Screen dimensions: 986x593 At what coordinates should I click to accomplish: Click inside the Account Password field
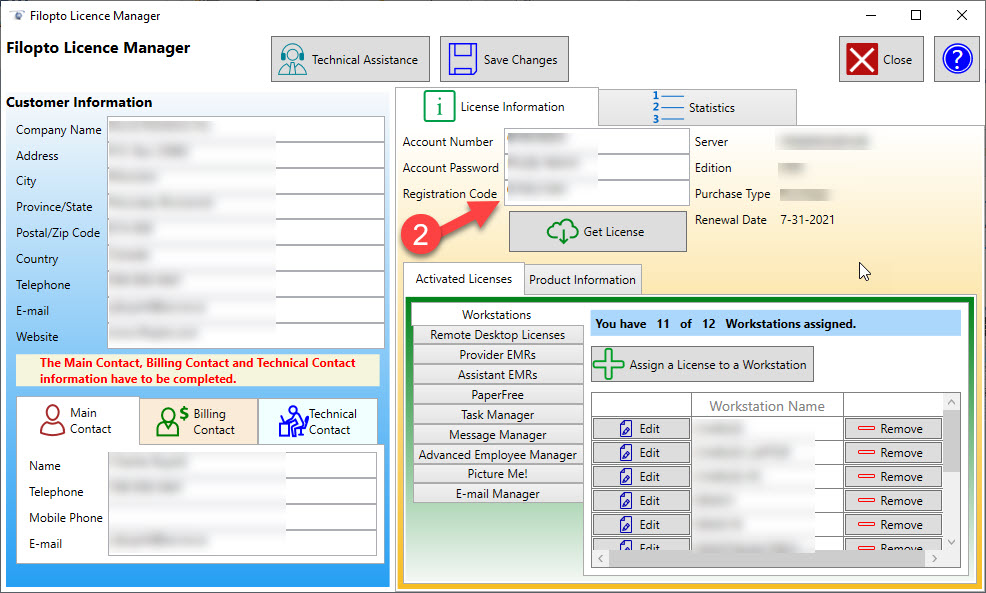597,167
